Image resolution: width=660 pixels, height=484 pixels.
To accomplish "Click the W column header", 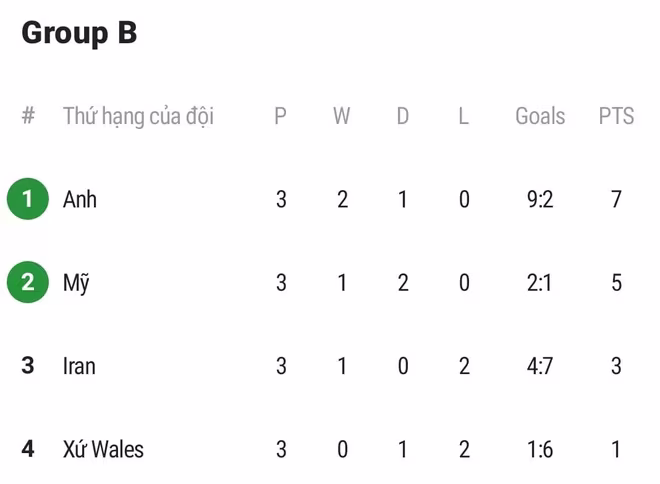I will [342, 116].
